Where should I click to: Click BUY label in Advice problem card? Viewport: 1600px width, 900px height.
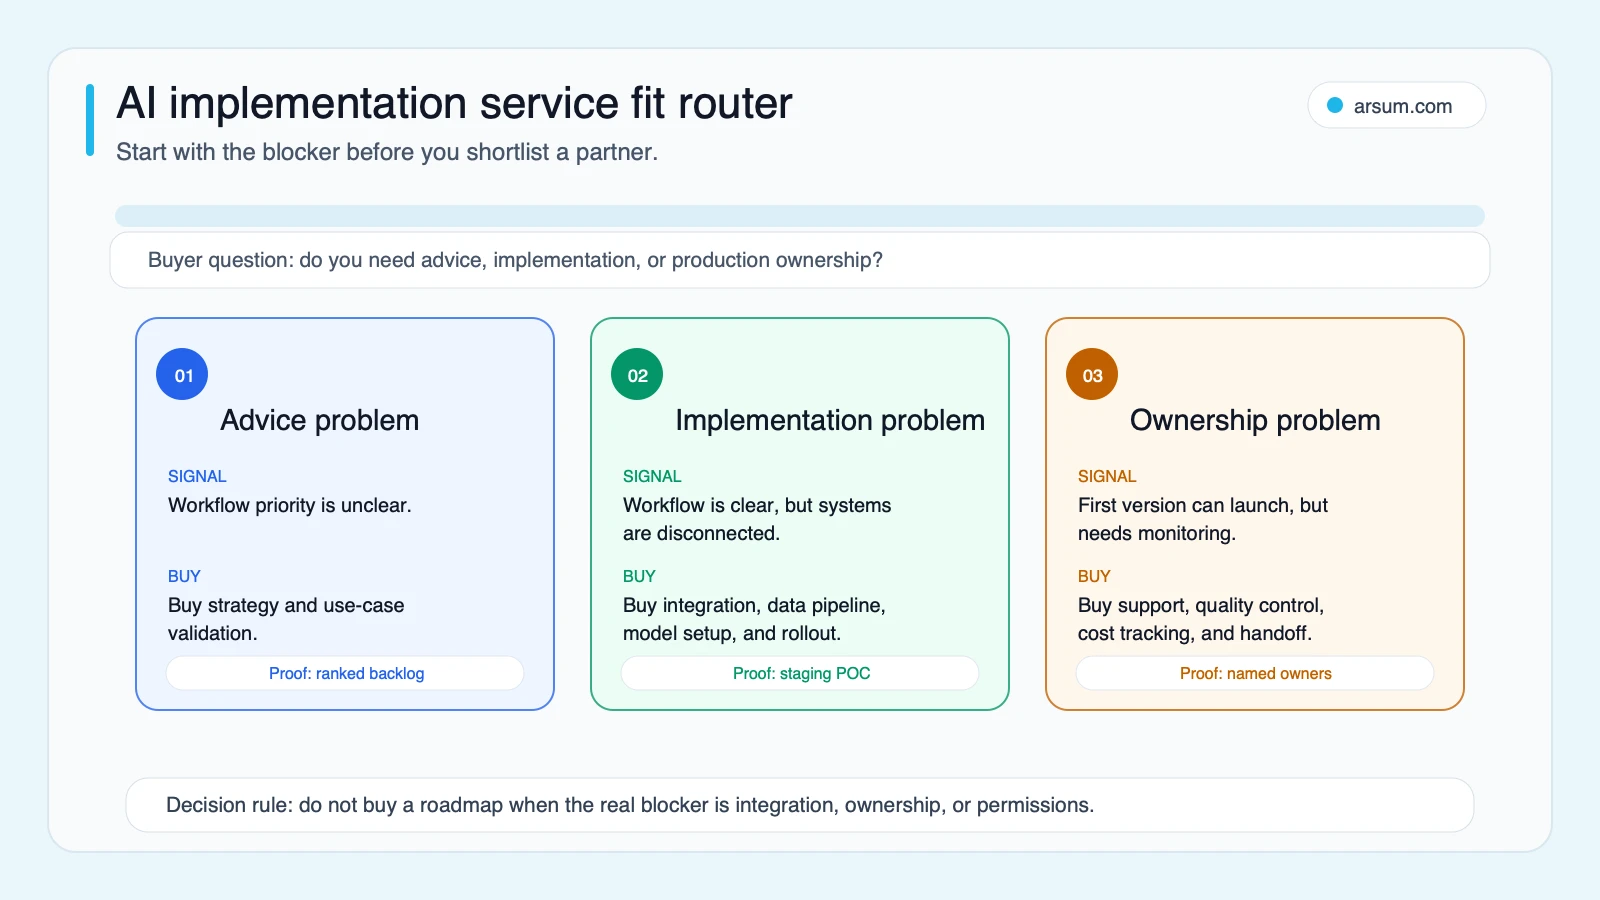pos(184,576)
